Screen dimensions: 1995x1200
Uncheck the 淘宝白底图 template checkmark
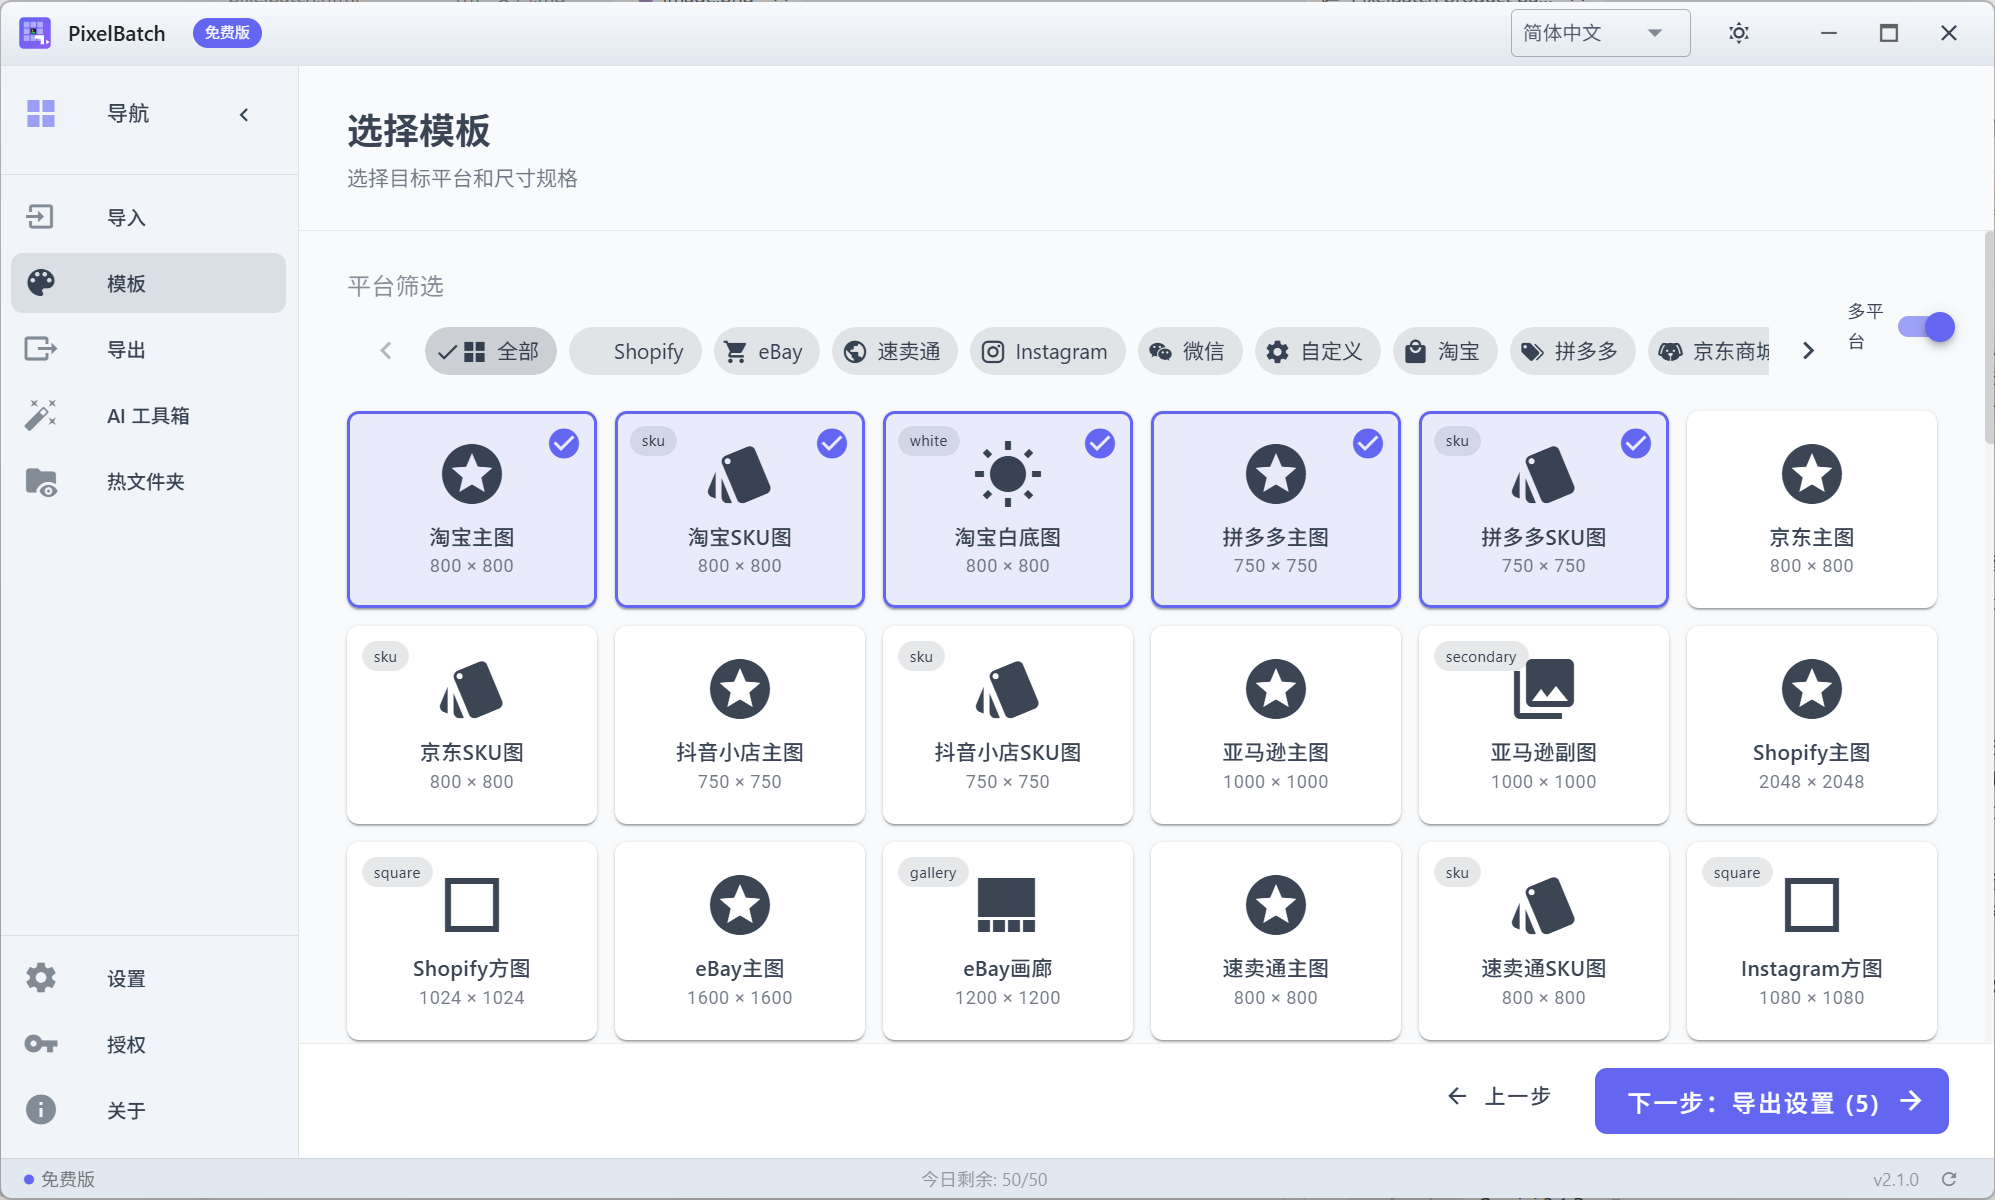coord(1100,443)
